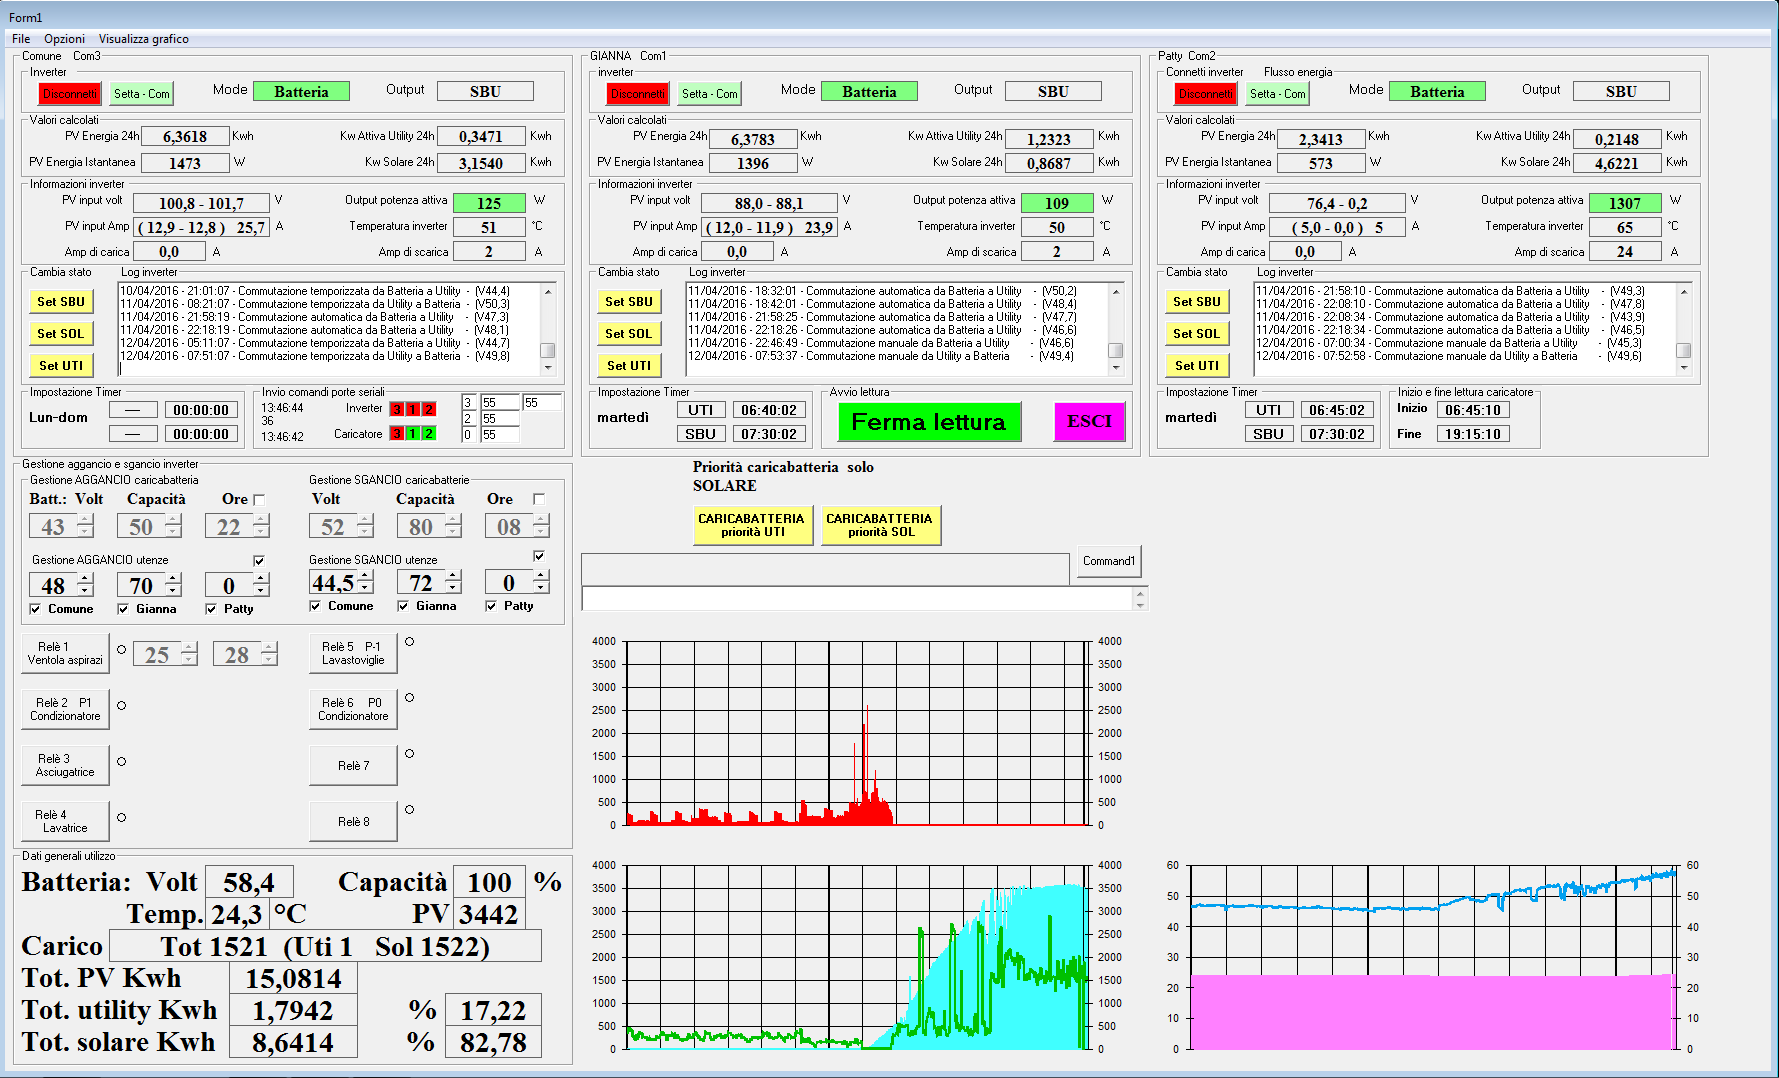
Task: Toggle Ore checkbox in SGANCIO caricabatterie
Action: 539,498
